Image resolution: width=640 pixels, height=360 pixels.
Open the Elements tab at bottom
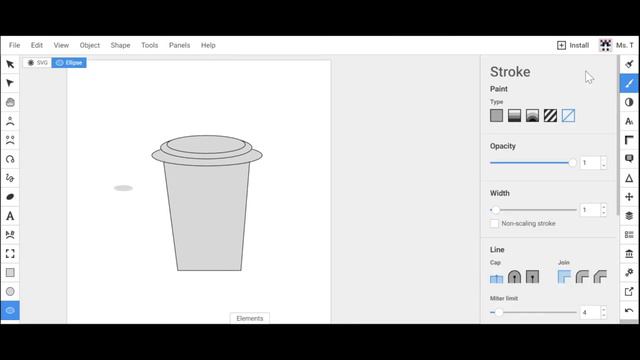pos(250,318)
